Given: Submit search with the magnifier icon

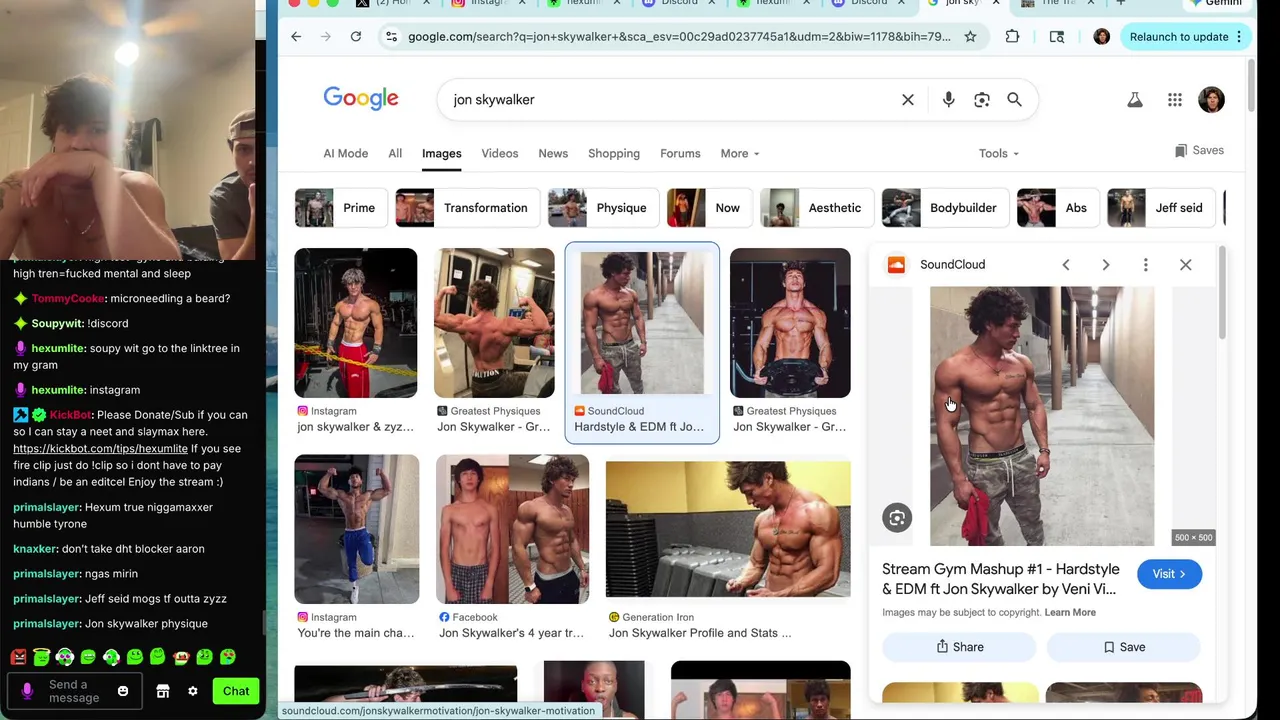Looking at the screenshot, I should click(1014, 100).
